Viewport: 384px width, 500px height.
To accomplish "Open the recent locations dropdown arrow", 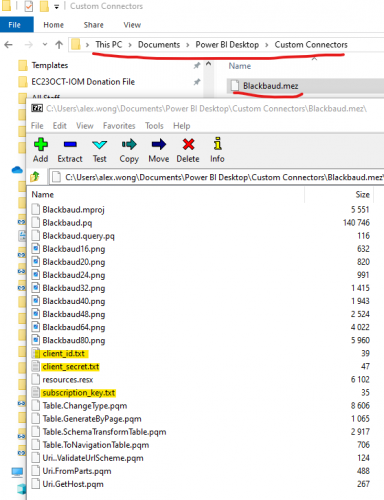I will tap(45, 45).
